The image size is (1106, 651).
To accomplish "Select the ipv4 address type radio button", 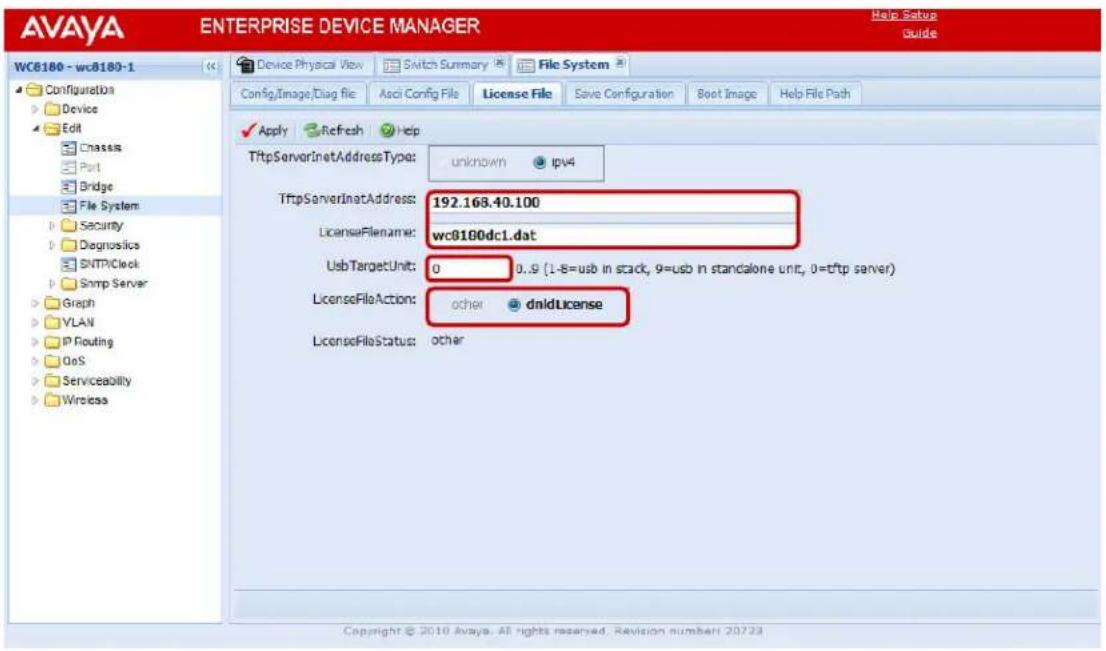I will [x=540, y=163].
